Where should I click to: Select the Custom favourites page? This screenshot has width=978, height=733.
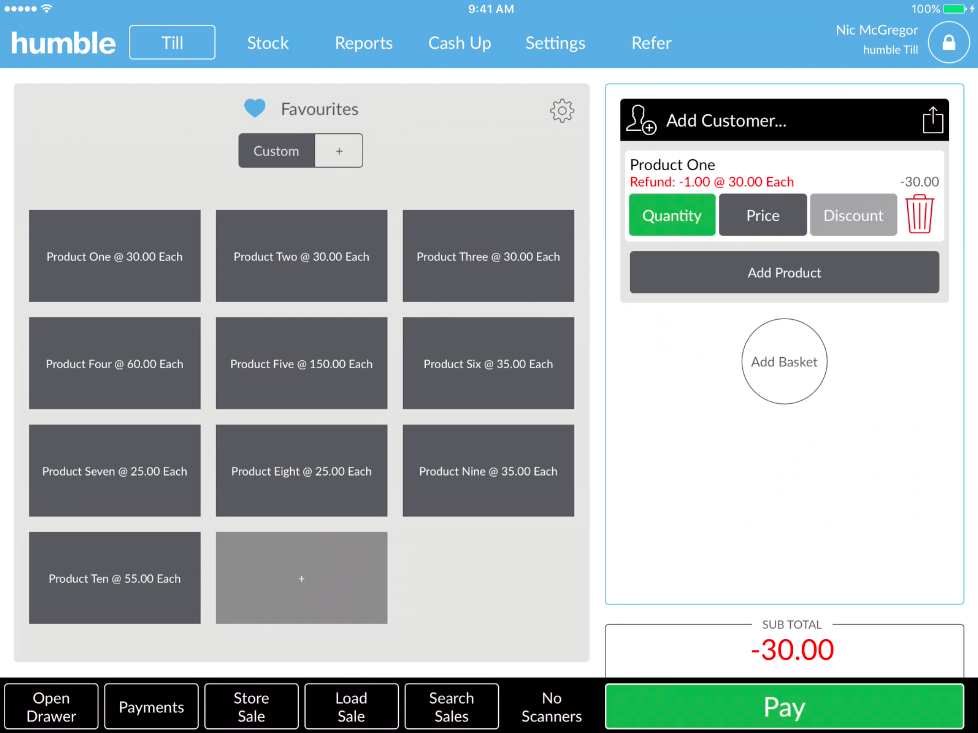[x=276, y=151]
